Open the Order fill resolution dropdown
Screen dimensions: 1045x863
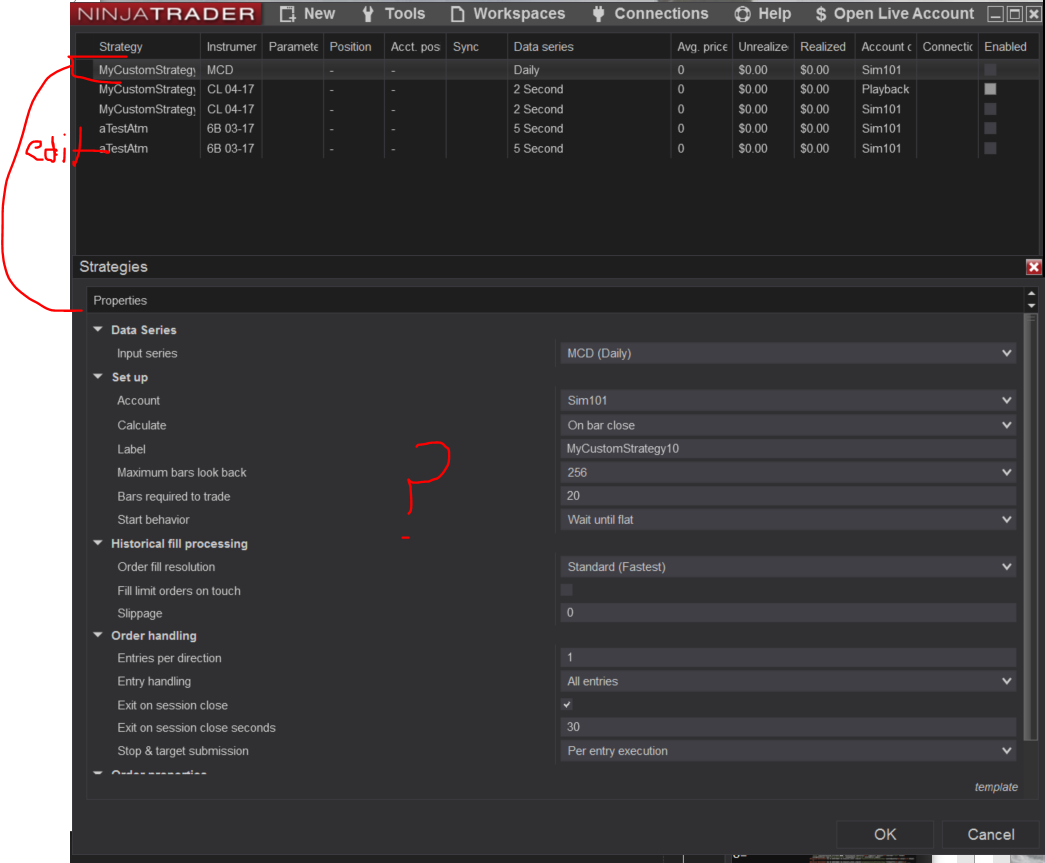[x=788, y=567]
